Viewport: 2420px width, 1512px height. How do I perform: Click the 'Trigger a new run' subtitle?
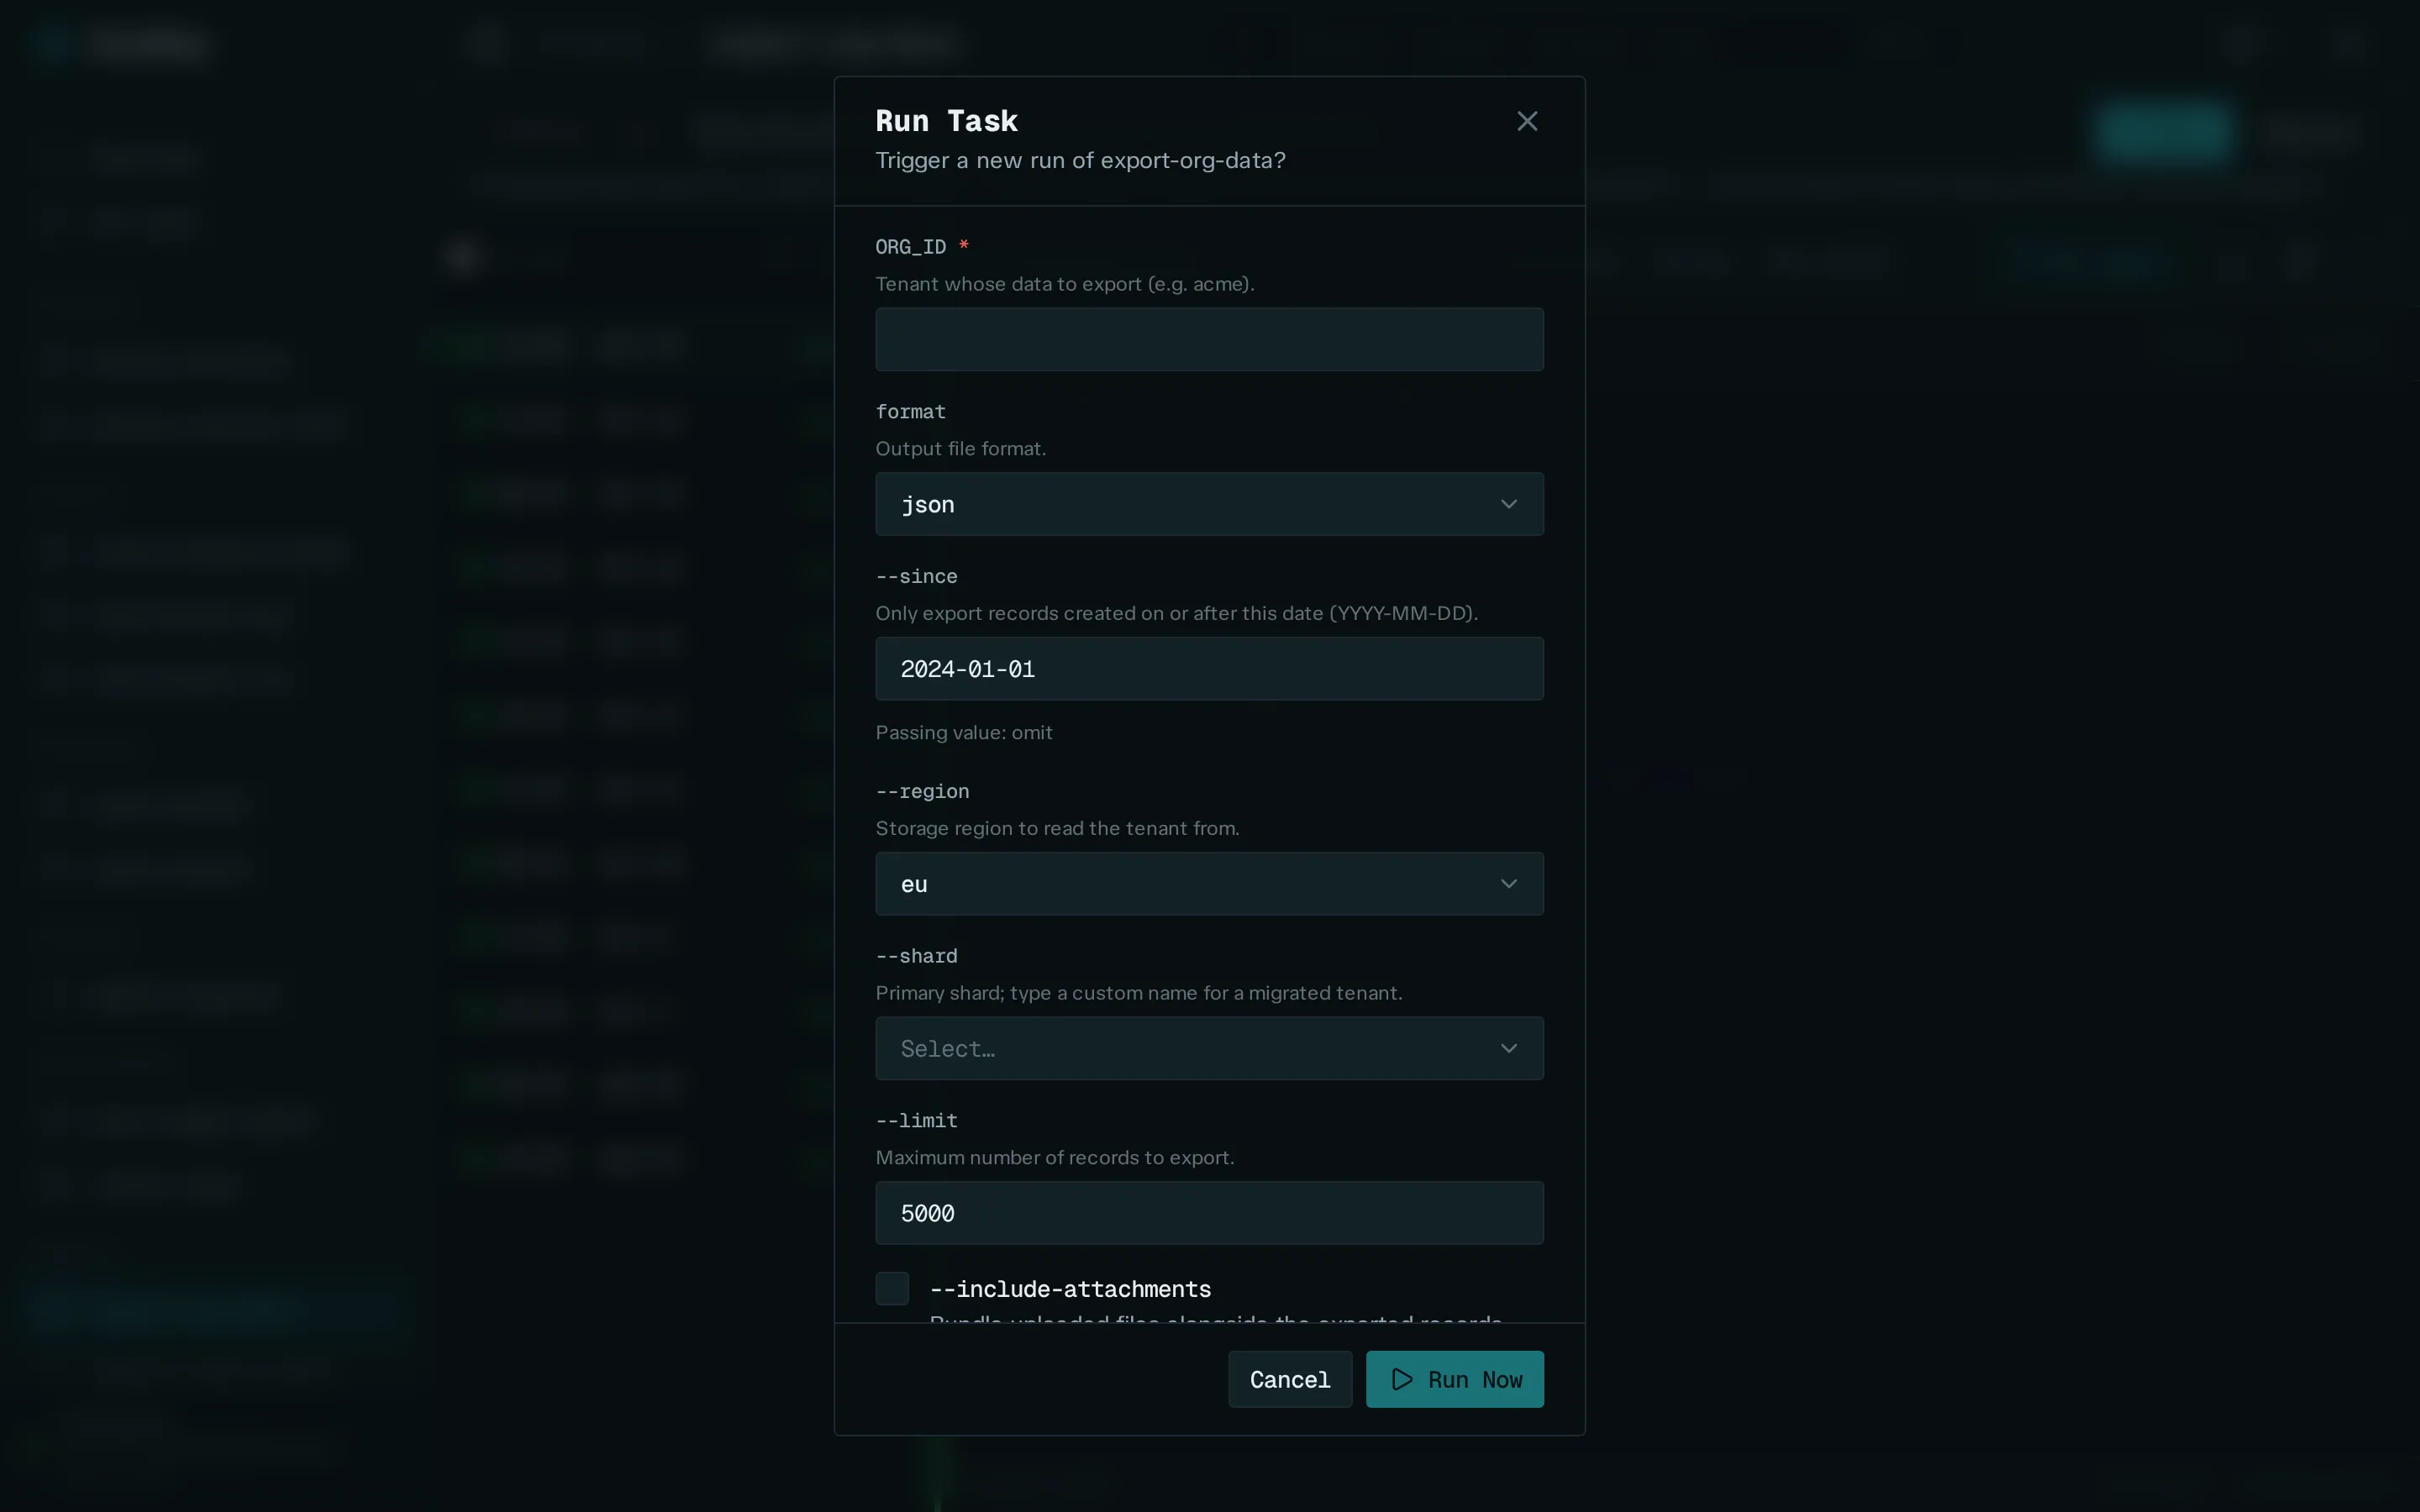[x=1080, y=160]
